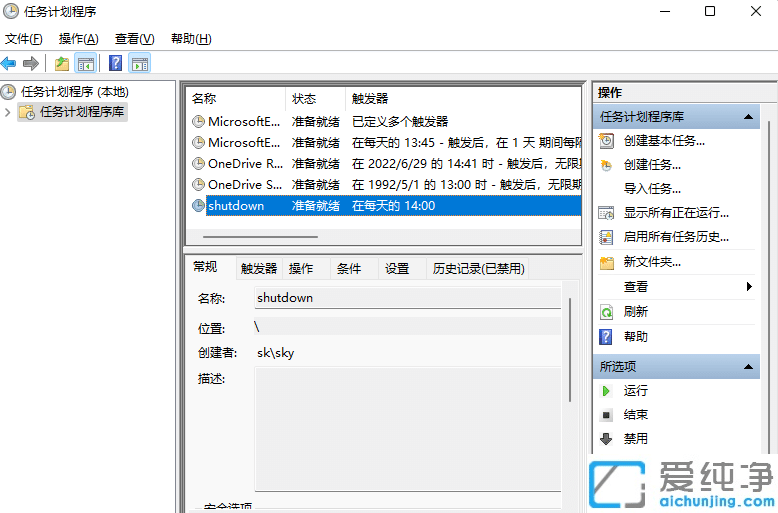Sort by the 触发器 column header
The image size is (778, 513).
click(463, 99)
